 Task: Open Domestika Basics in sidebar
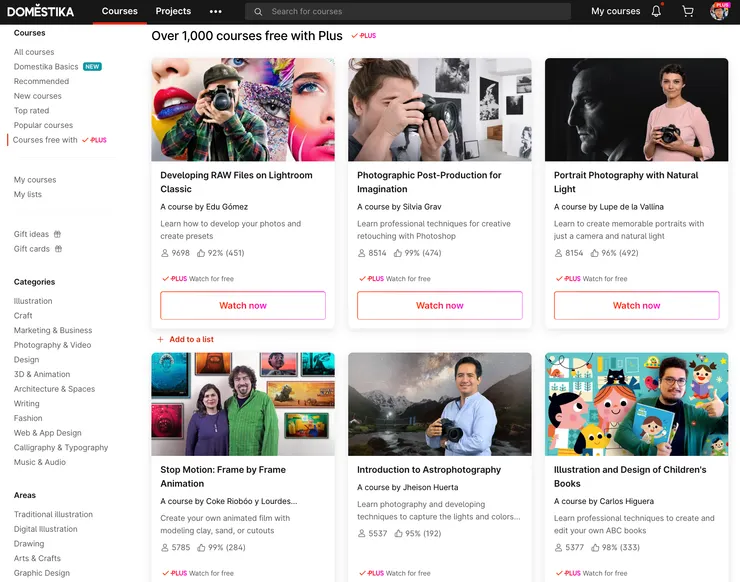coord(46,67)
